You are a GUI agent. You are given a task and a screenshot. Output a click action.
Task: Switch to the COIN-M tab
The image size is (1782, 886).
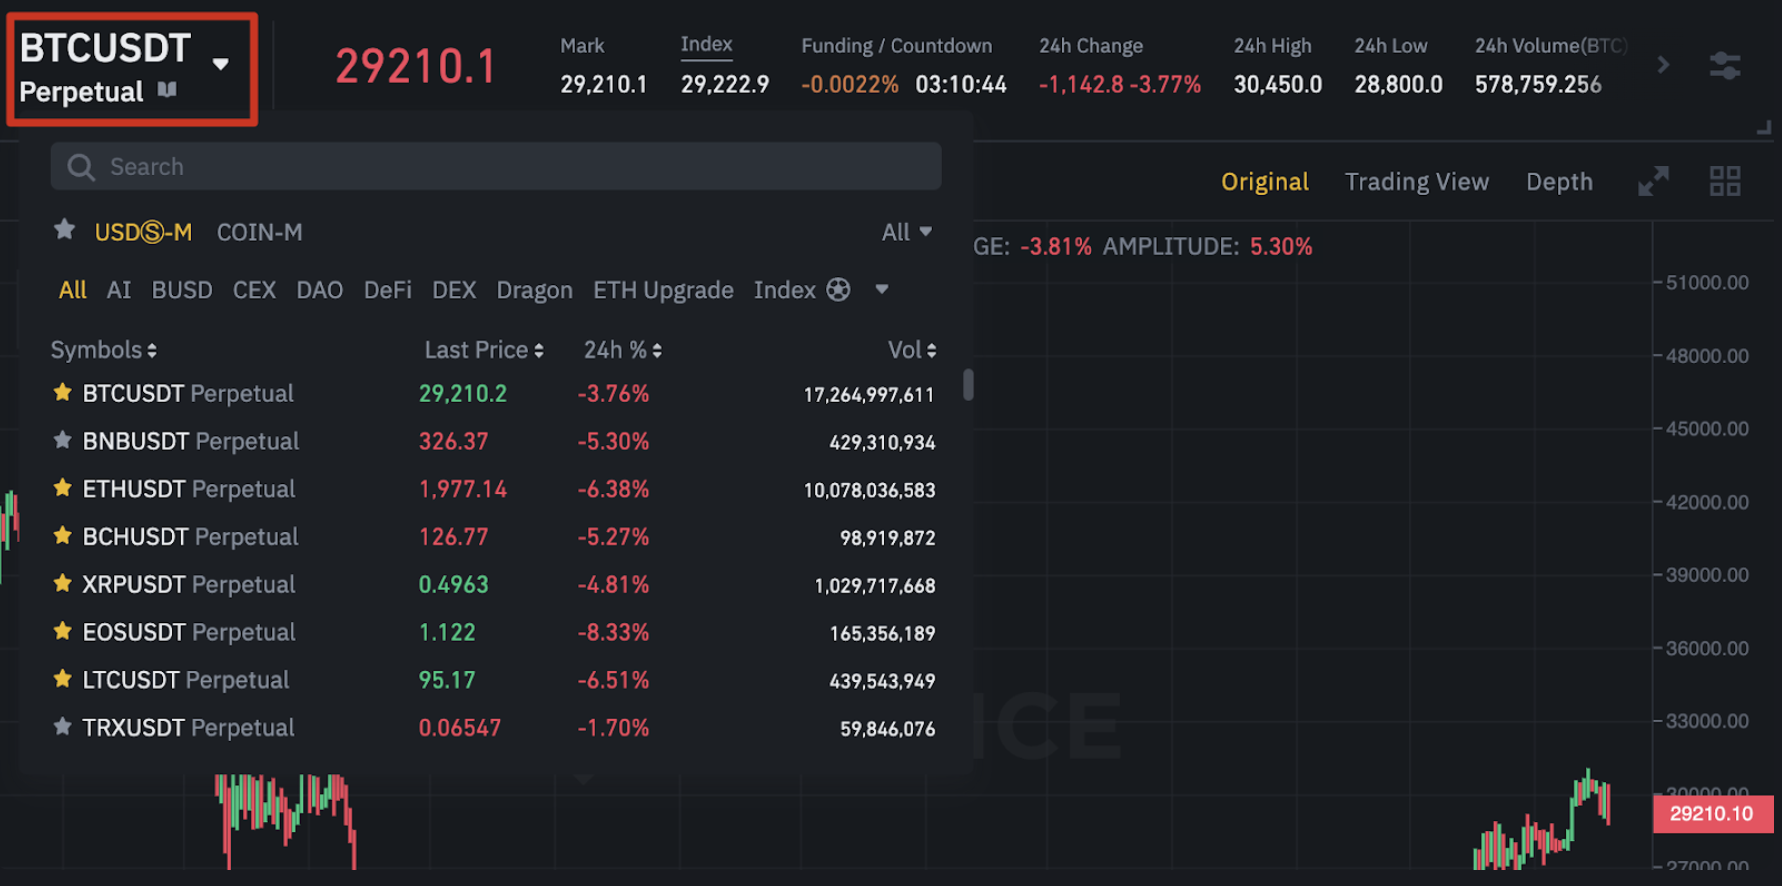pyautogui.click(x=259, y=232)
